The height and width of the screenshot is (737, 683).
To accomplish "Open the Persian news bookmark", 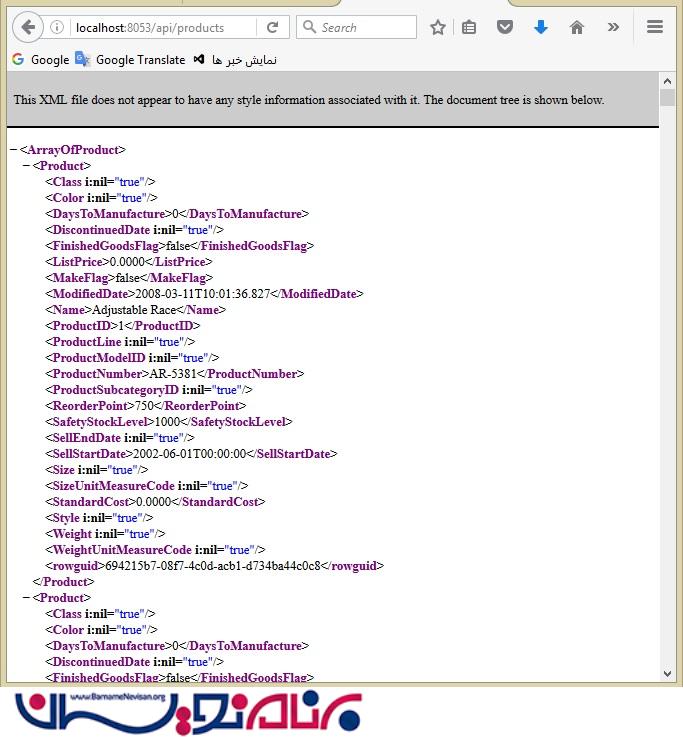I will pos(236,60).
